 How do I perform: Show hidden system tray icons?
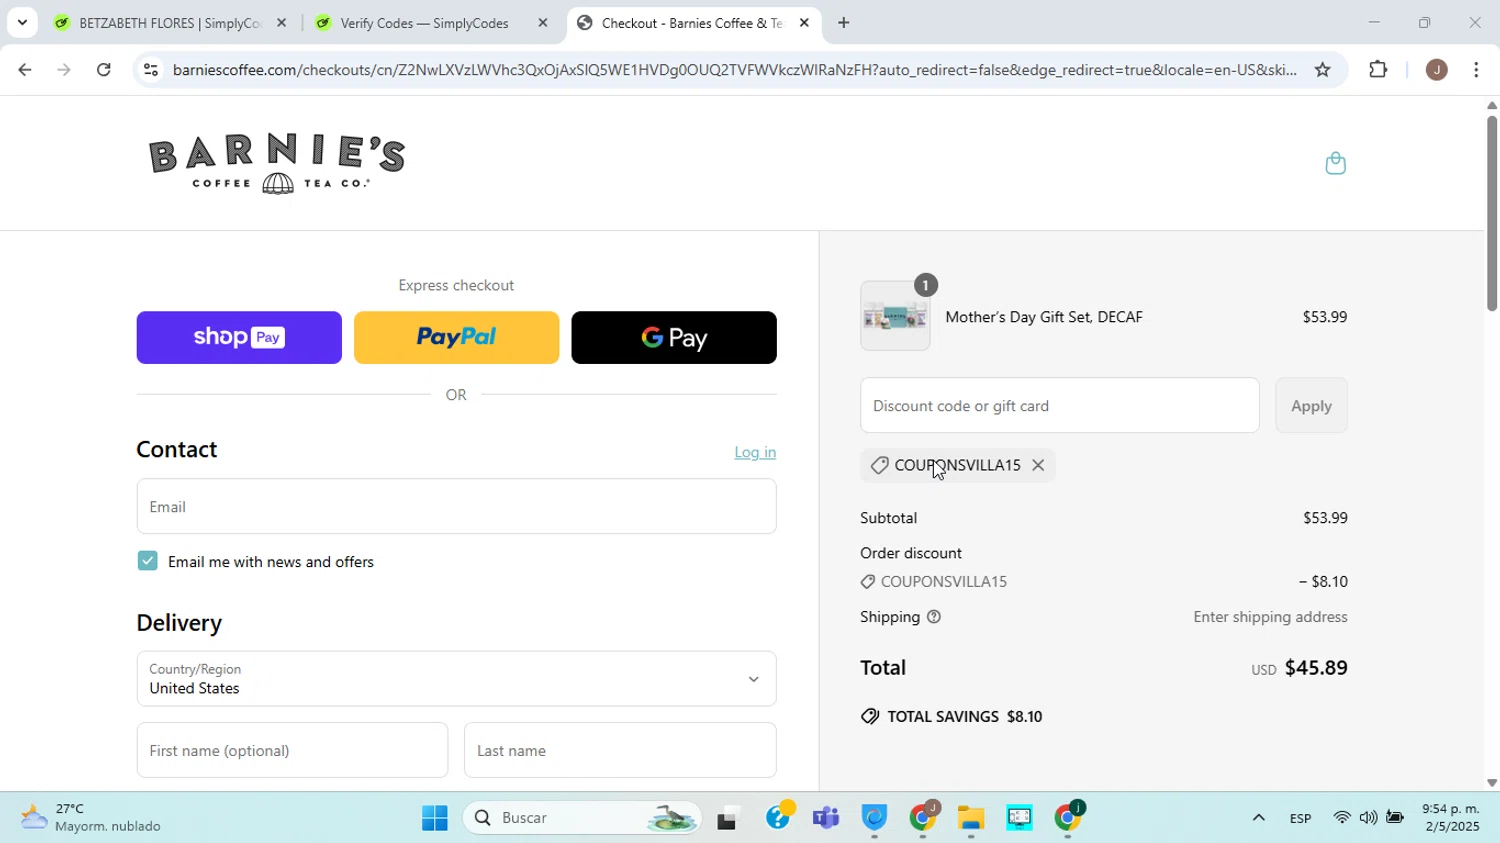pos(1258,818)
